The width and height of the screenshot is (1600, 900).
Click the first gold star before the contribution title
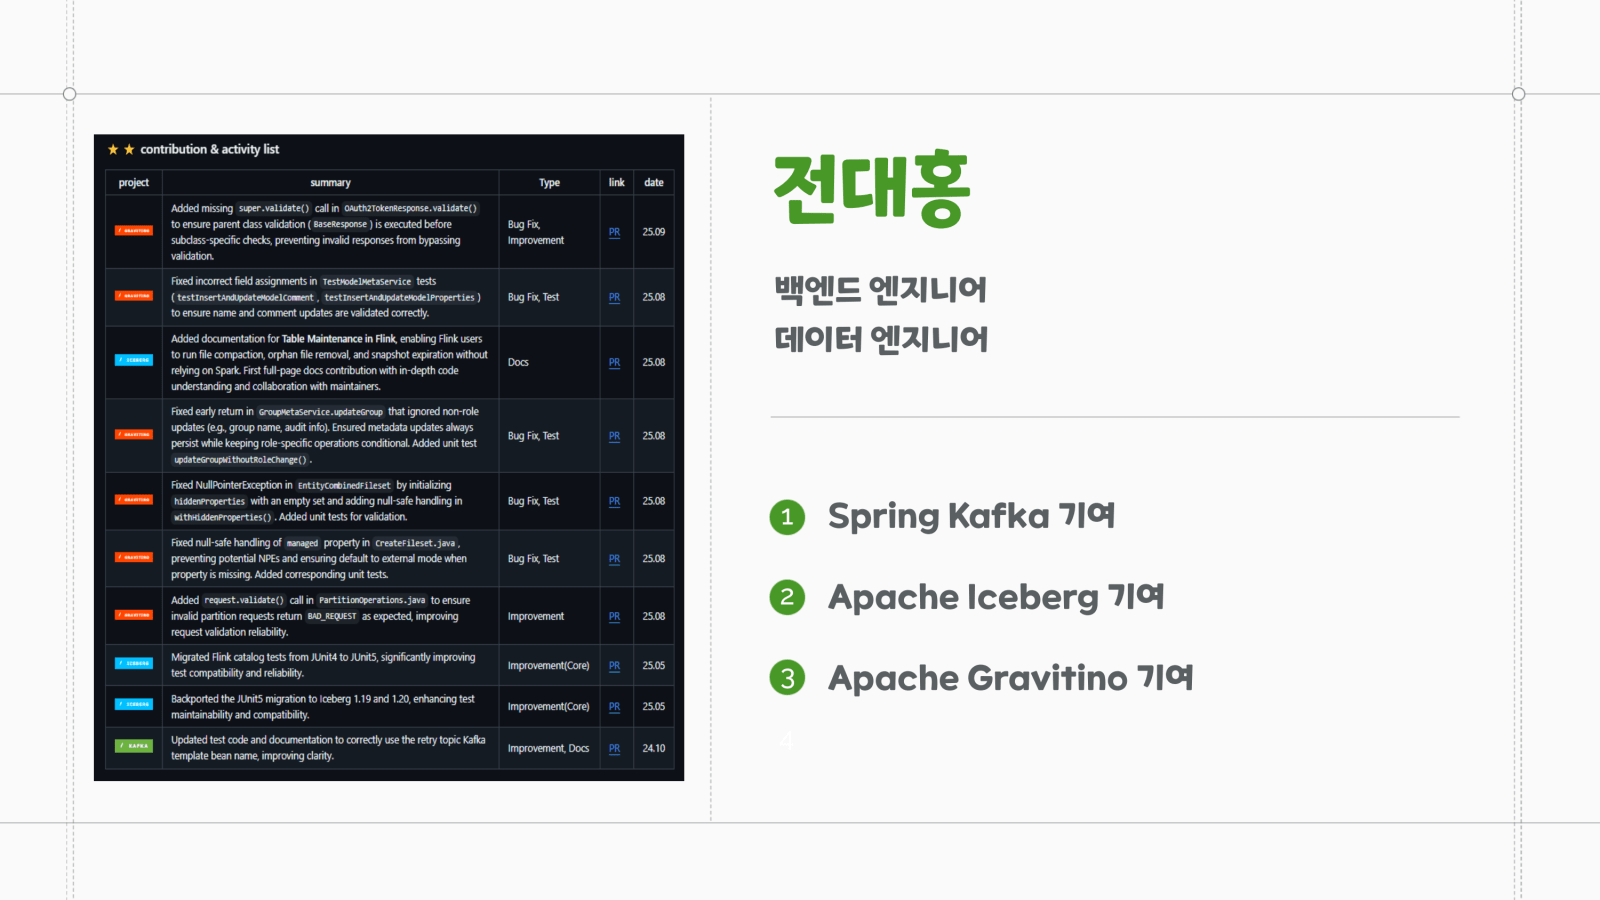click(x=113, y=149)
